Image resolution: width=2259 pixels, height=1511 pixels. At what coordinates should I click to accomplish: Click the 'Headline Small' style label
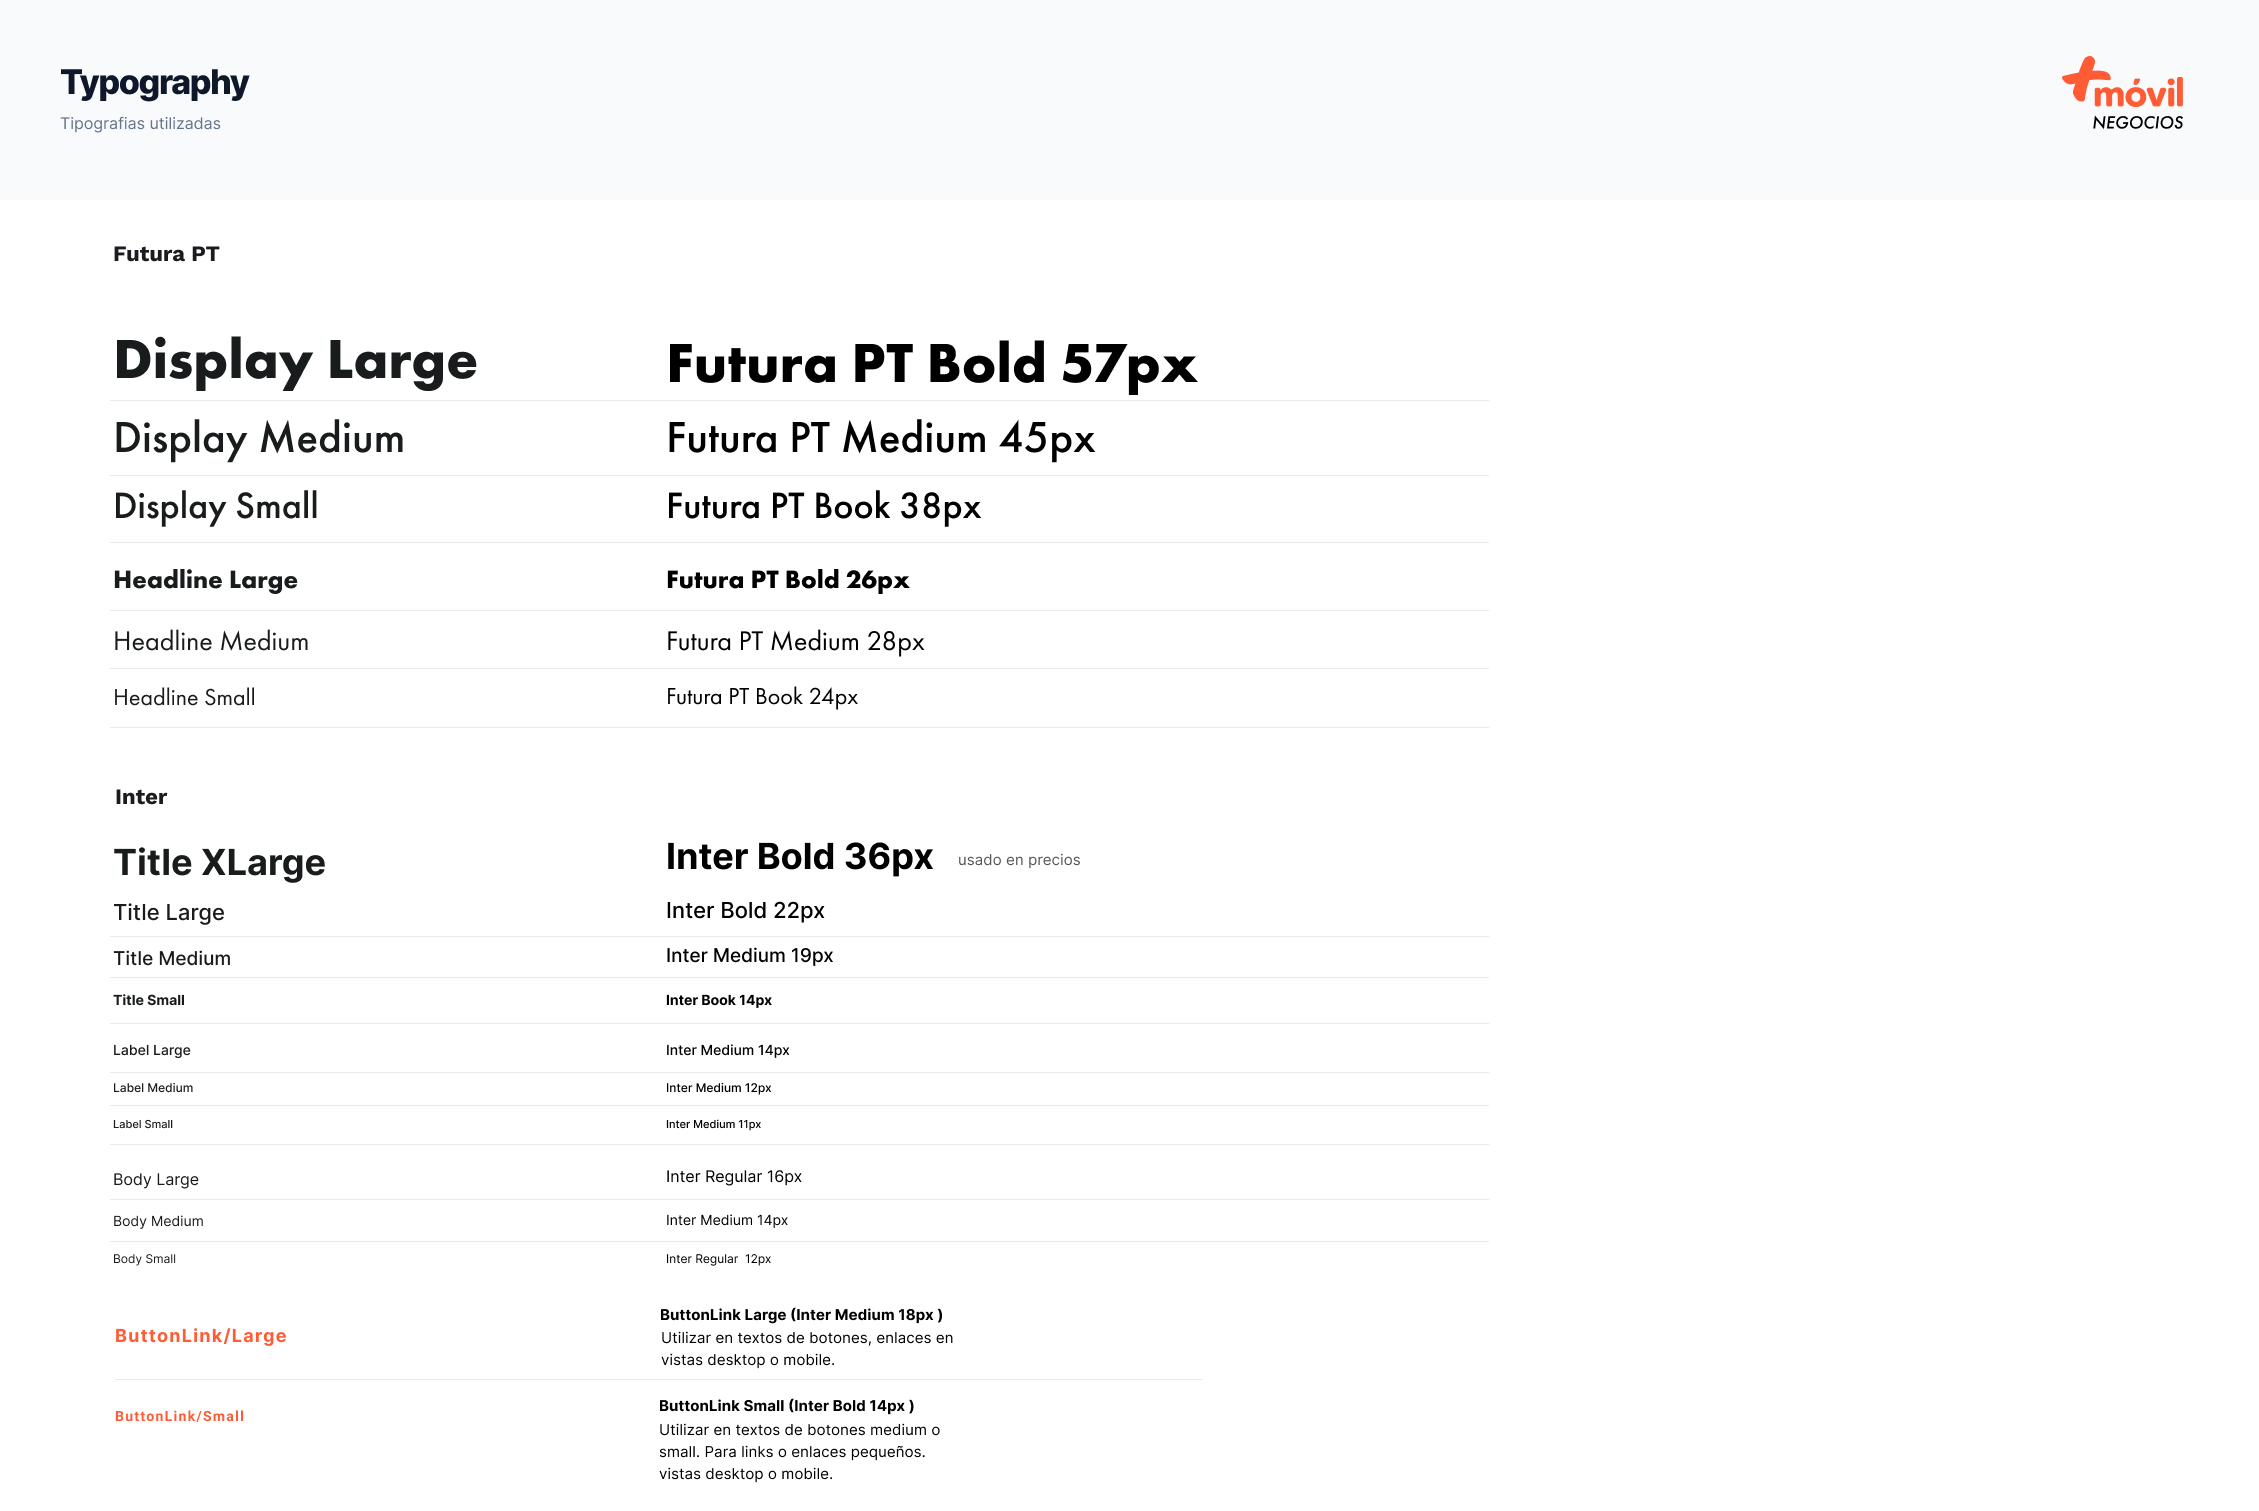tap(184, 698)
